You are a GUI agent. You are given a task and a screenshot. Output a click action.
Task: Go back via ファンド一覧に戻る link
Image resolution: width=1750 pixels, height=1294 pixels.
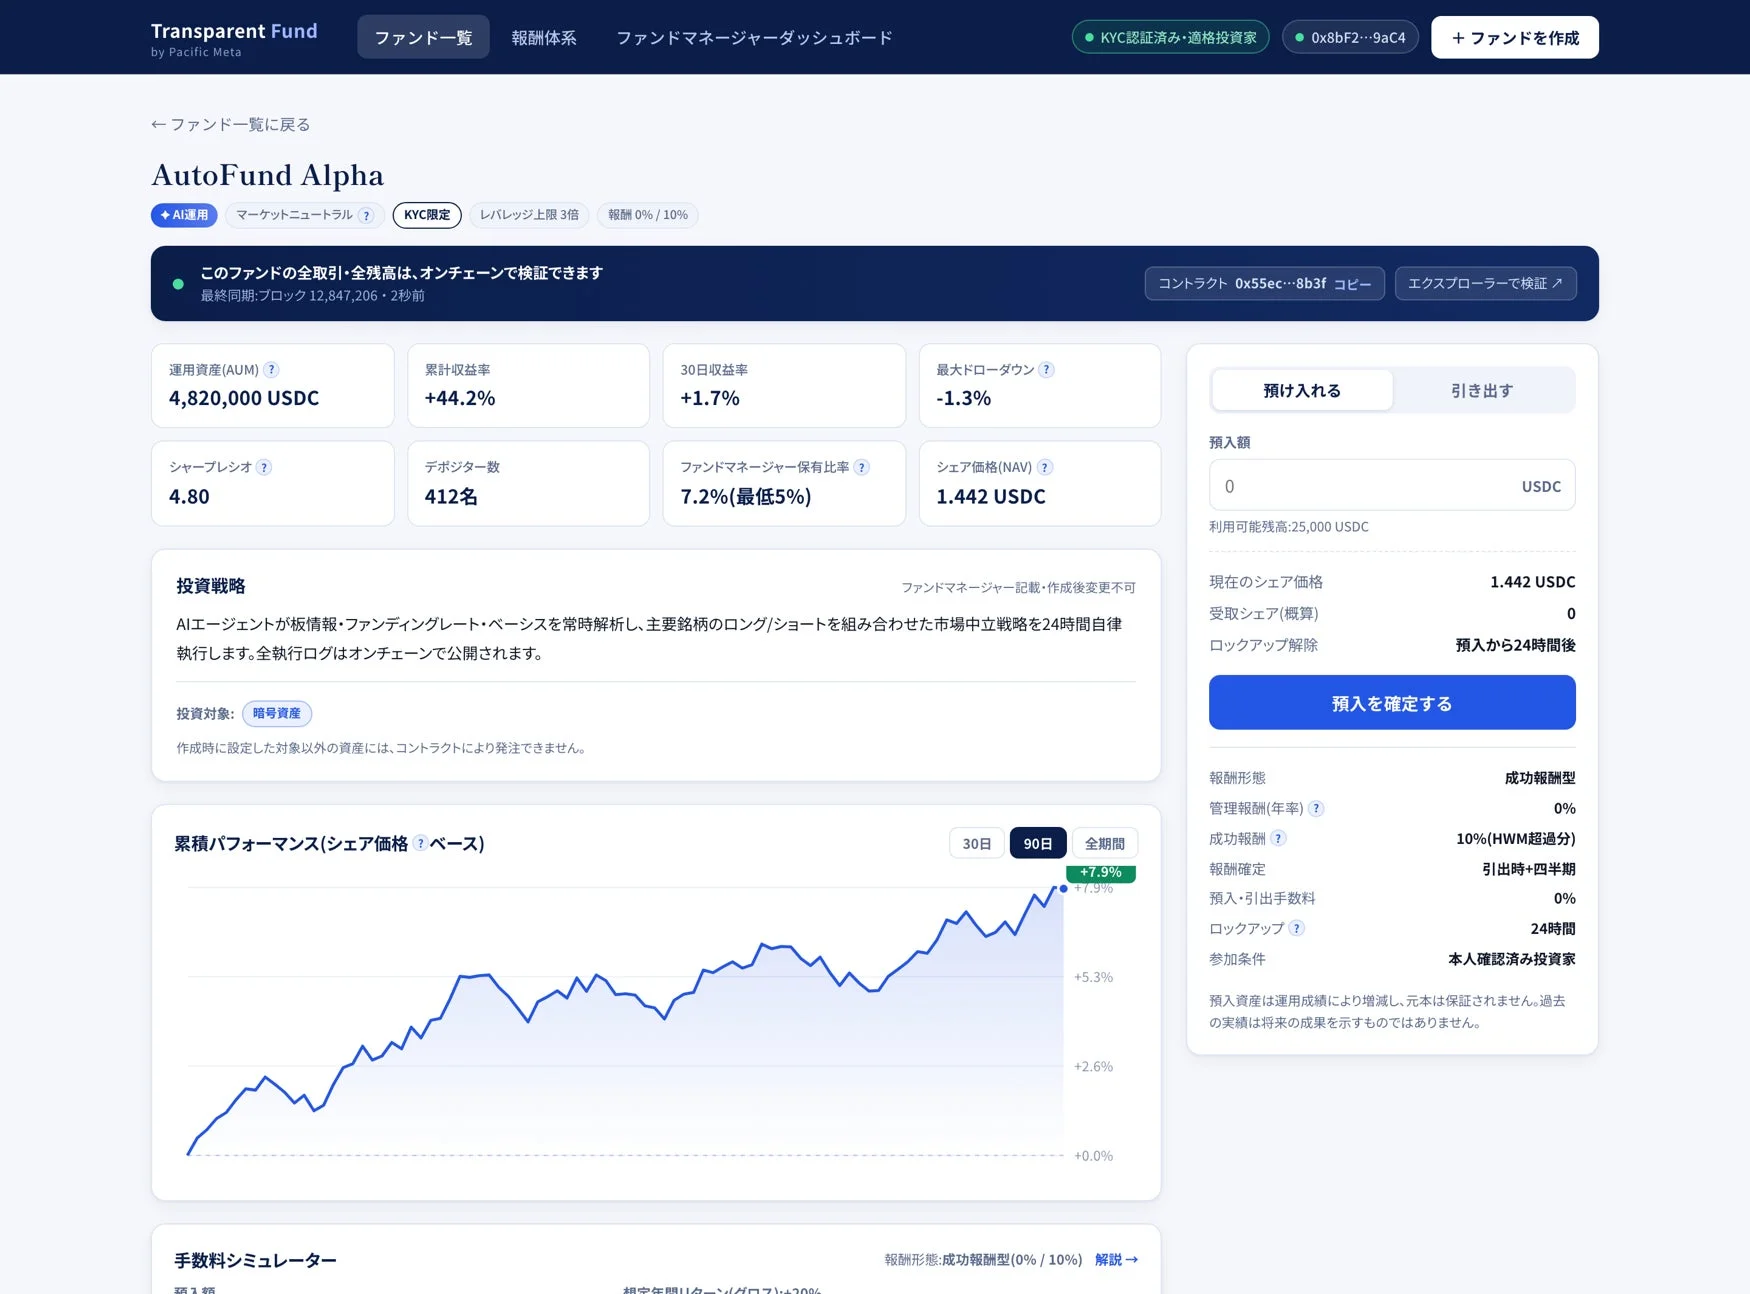tap(231, 124)
